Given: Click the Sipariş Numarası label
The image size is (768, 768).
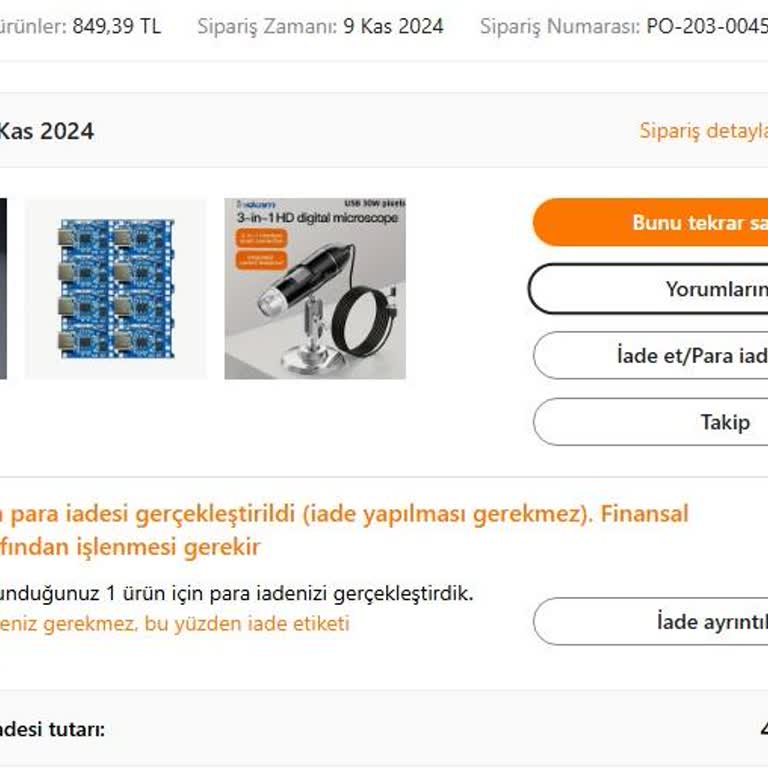Looking at the screenshot, I should (x=560, y=26).
